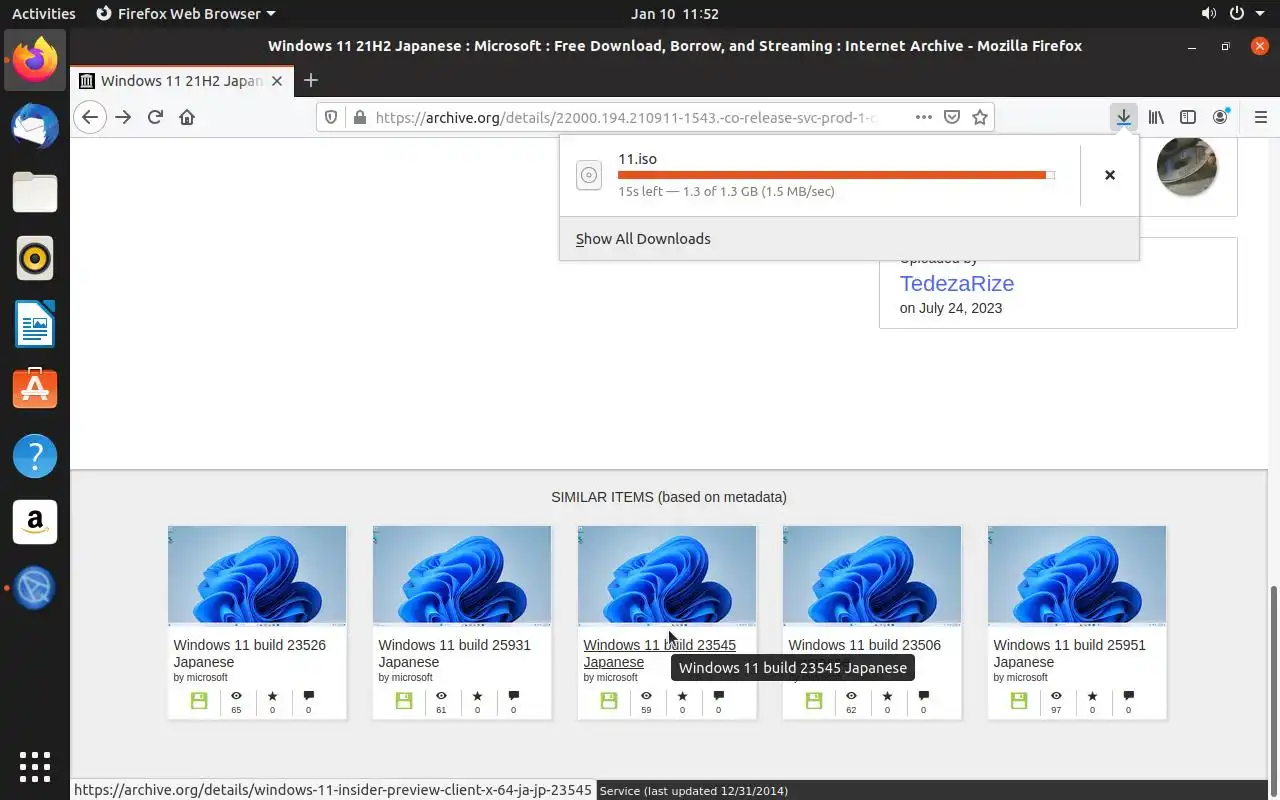
Task: Open TedezaRize uploader profile
Action: click(957, 283)
